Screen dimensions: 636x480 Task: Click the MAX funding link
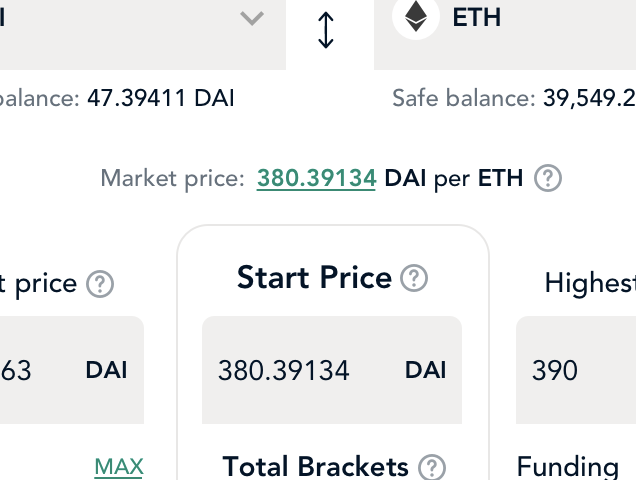(119, 467)
